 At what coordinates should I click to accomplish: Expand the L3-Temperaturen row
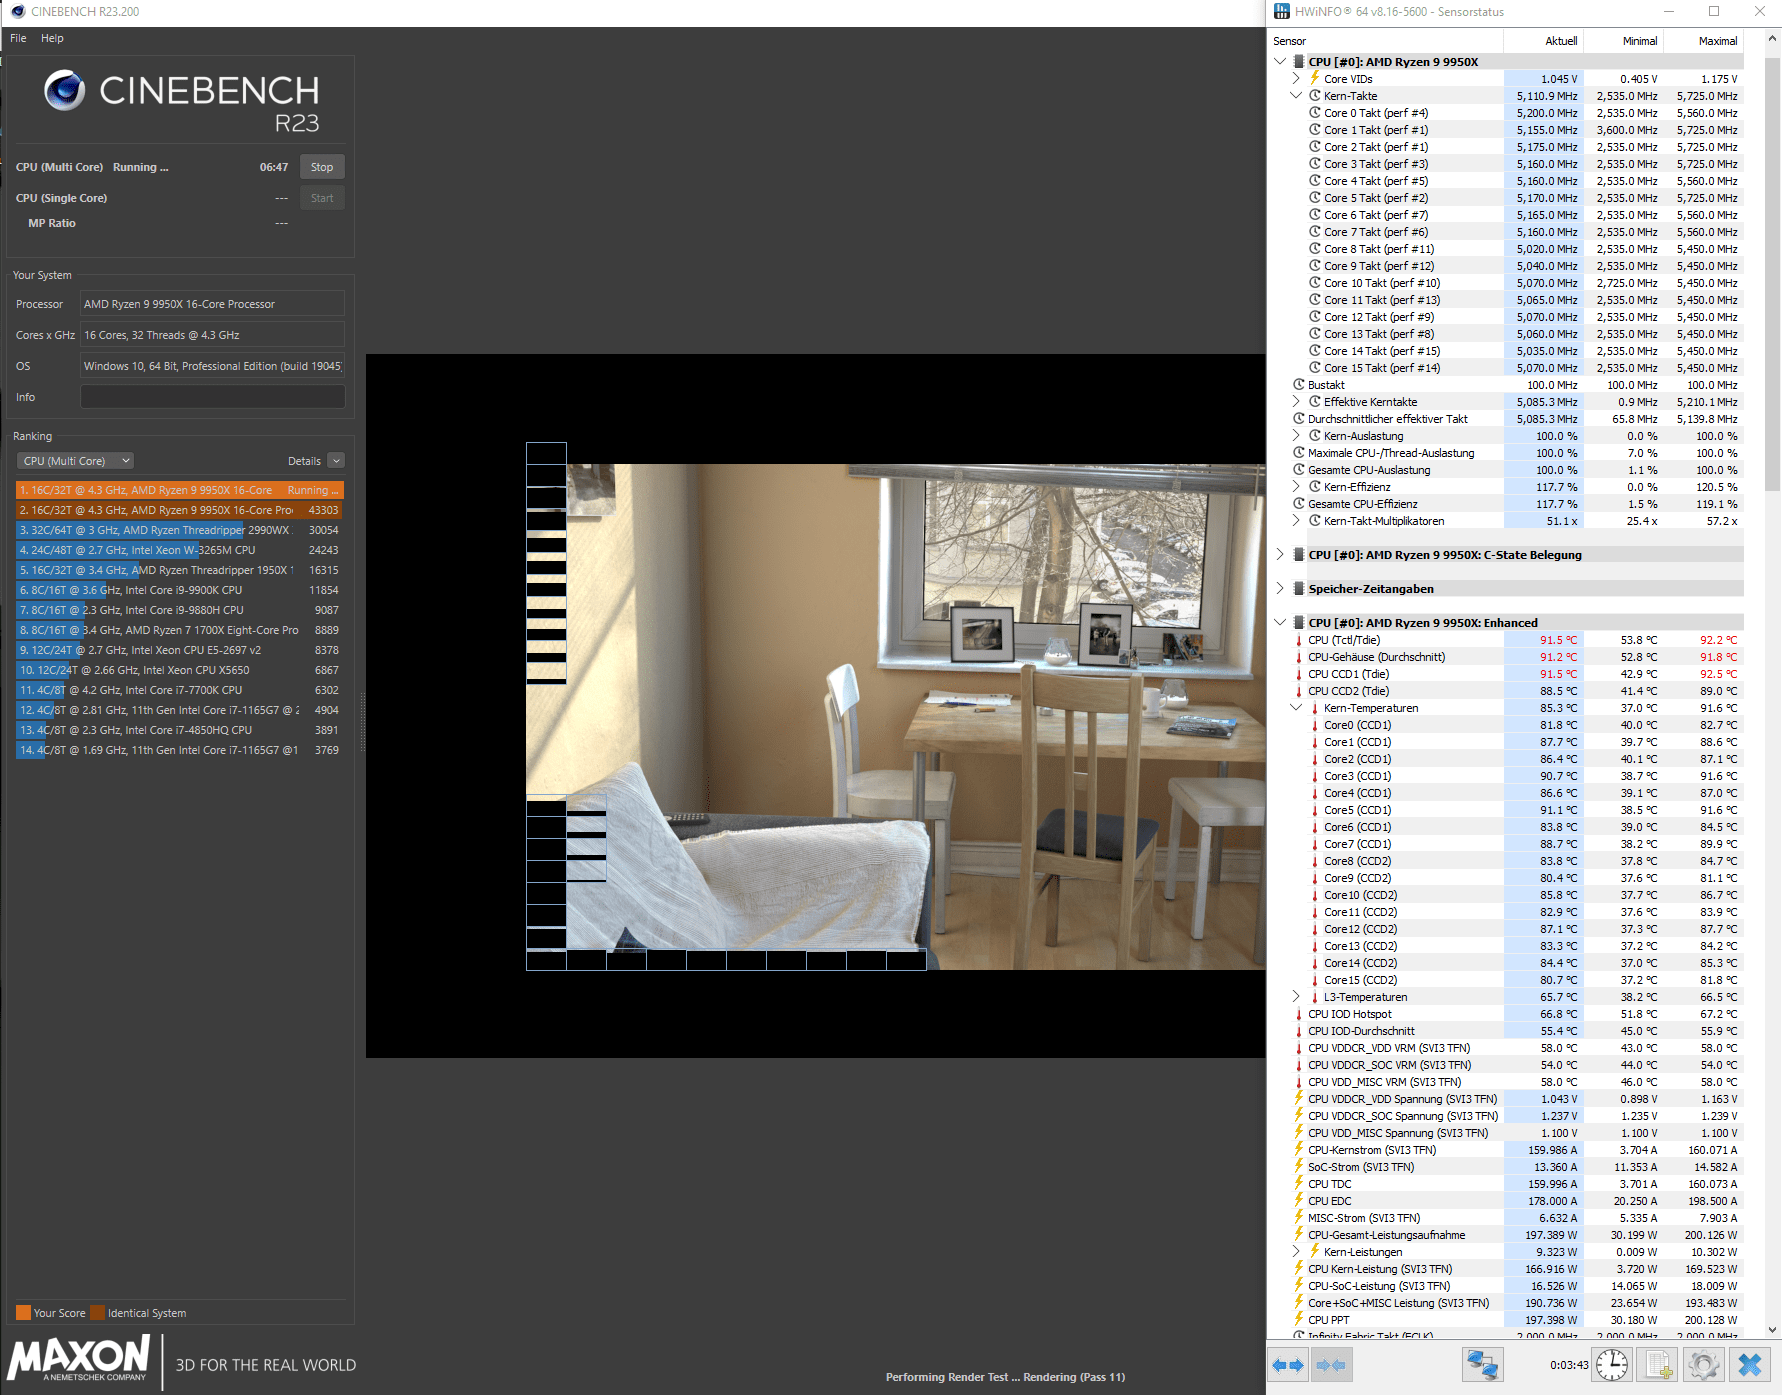[x=1296, y=997]
